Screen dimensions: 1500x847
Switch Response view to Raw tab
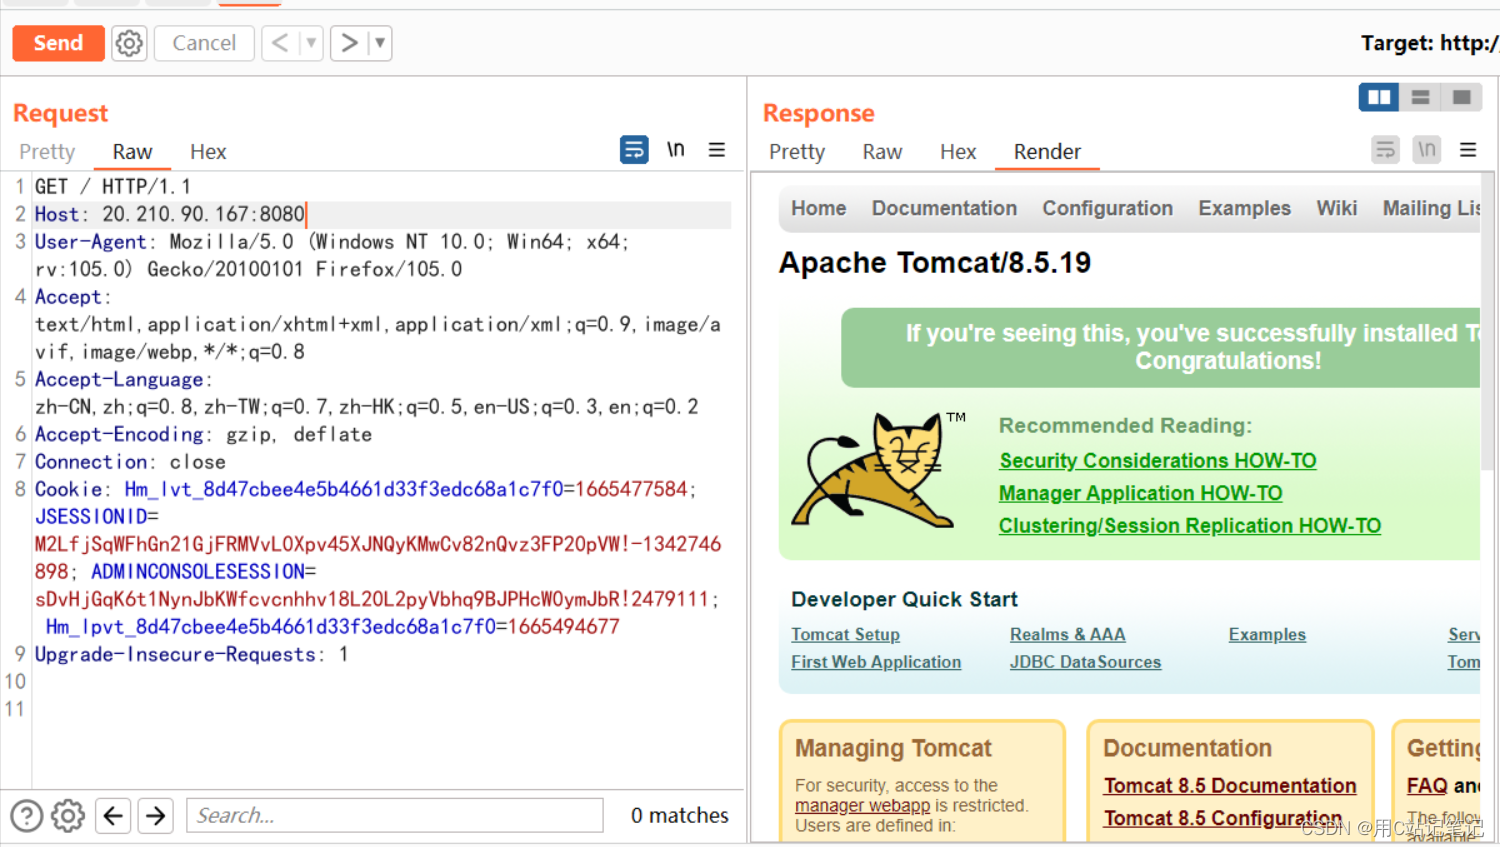click(882, 152)
